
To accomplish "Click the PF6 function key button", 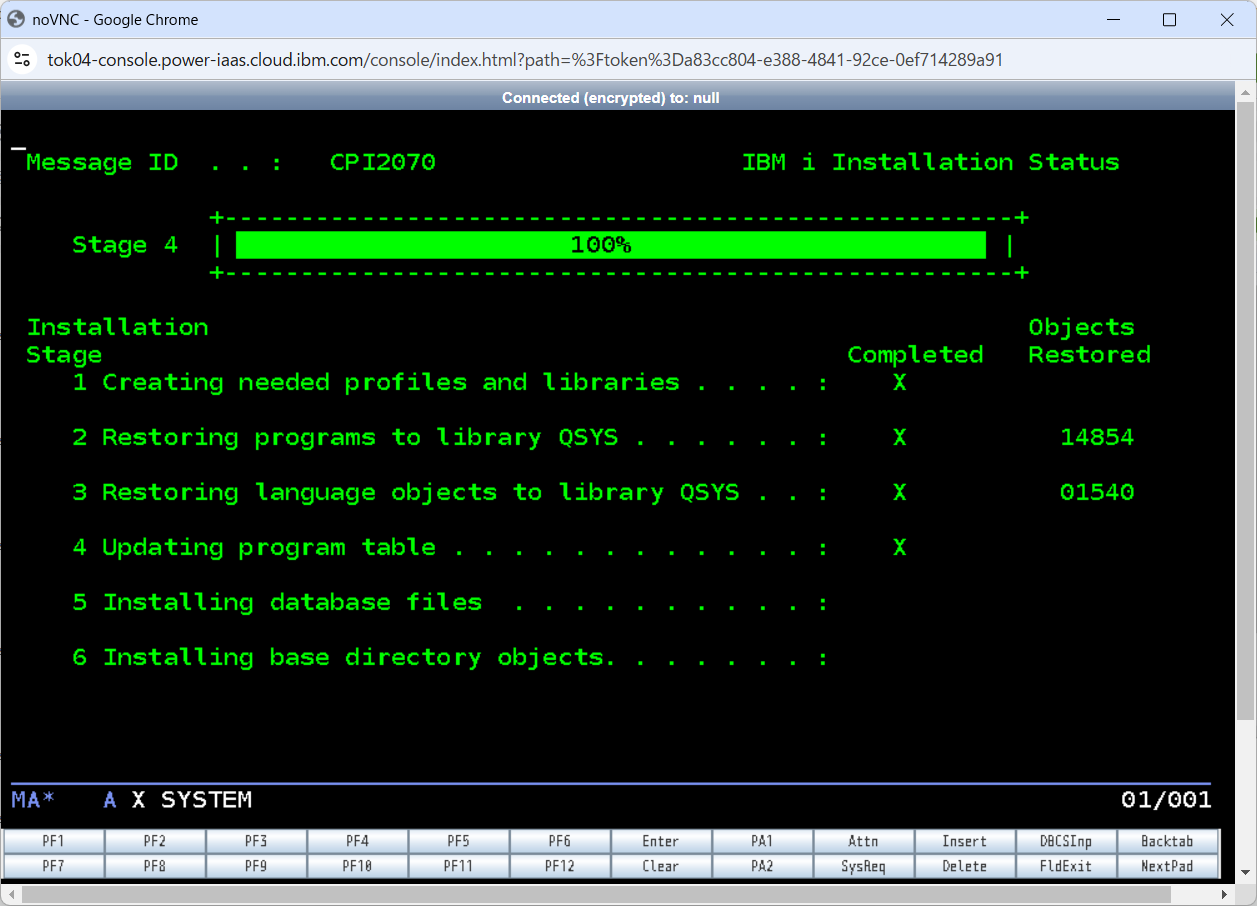I will 560,841.
